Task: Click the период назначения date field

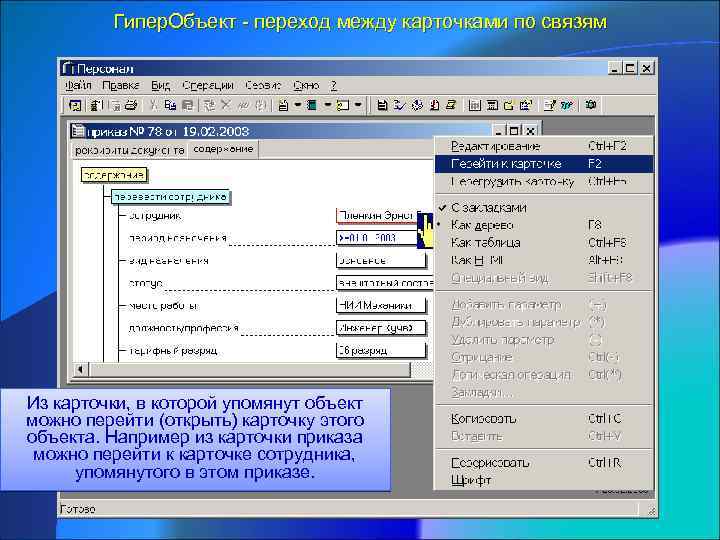Action: tap(377, 238)
